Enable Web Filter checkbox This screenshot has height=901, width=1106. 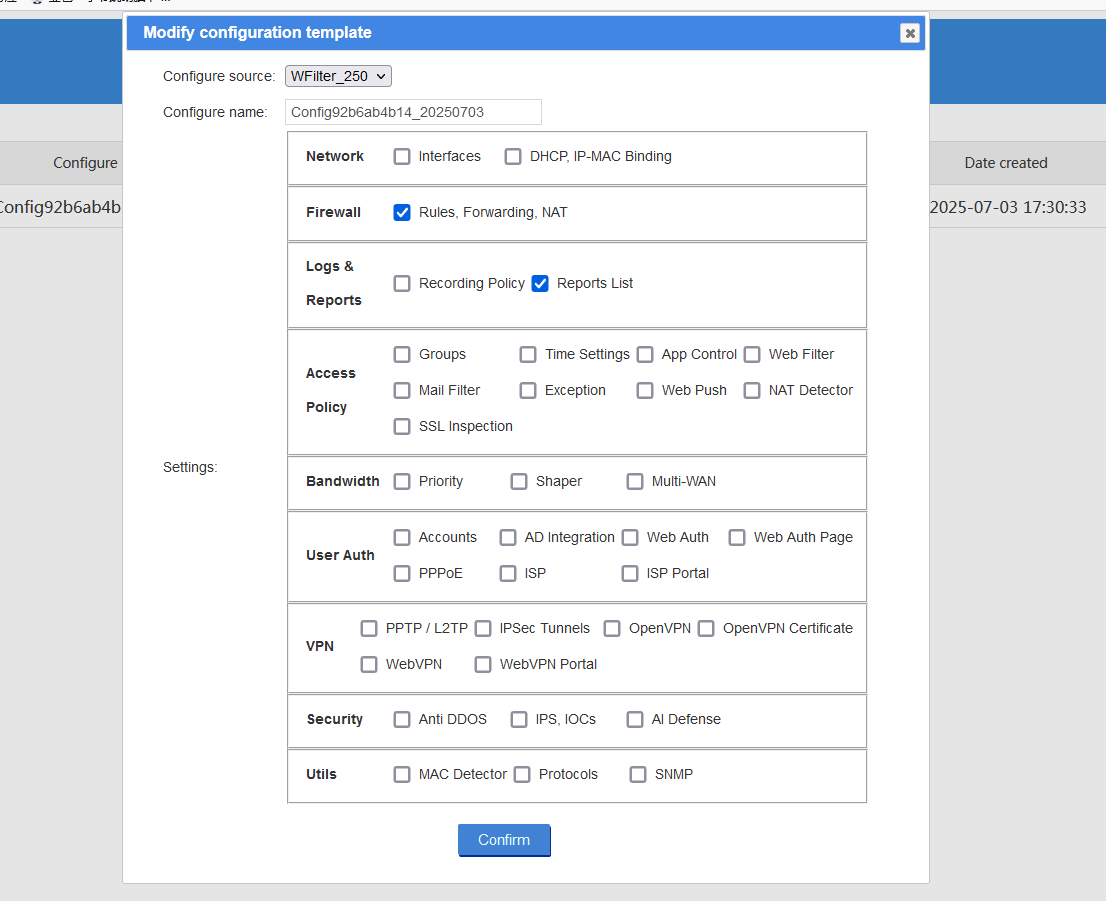pyautogui.click(x=753, y=354)
